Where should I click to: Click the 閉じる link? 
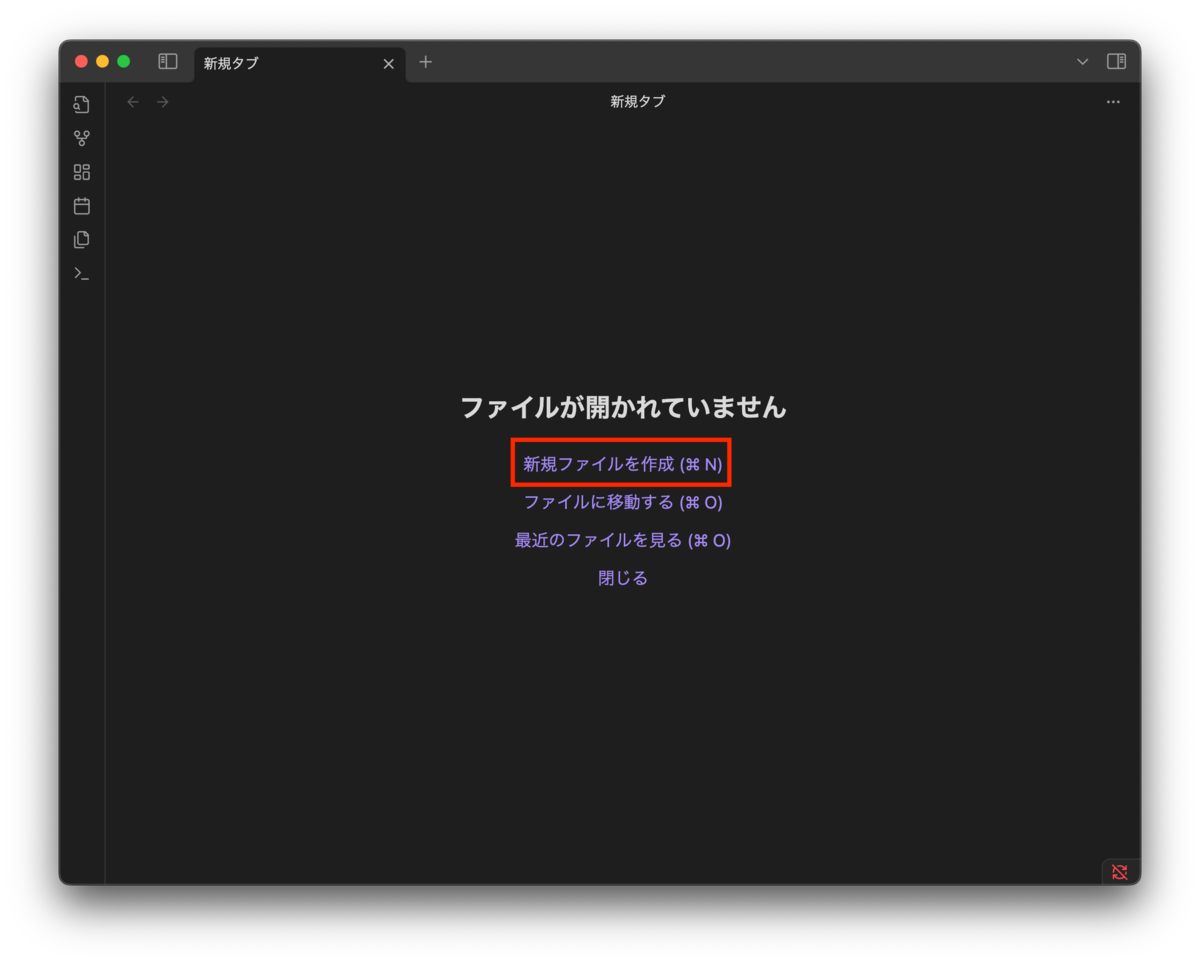pyautogui.click(x=623, y=578)
